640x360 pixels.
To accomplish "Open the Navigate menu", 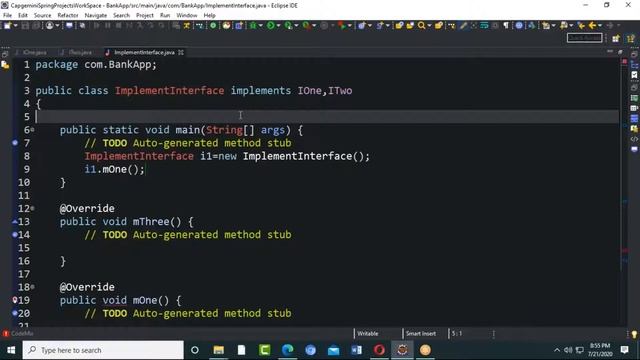I will coord(96,16).
